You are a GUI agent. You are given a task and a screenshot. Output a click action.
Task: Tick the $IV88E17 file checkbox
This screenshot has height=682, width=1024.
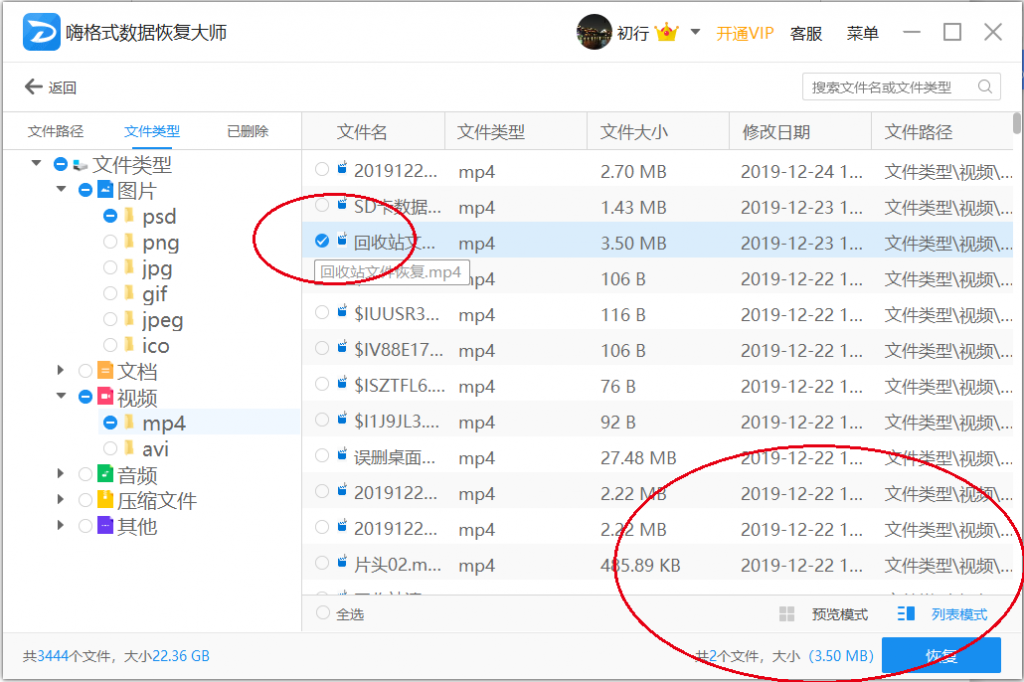(x=322, y=348)
